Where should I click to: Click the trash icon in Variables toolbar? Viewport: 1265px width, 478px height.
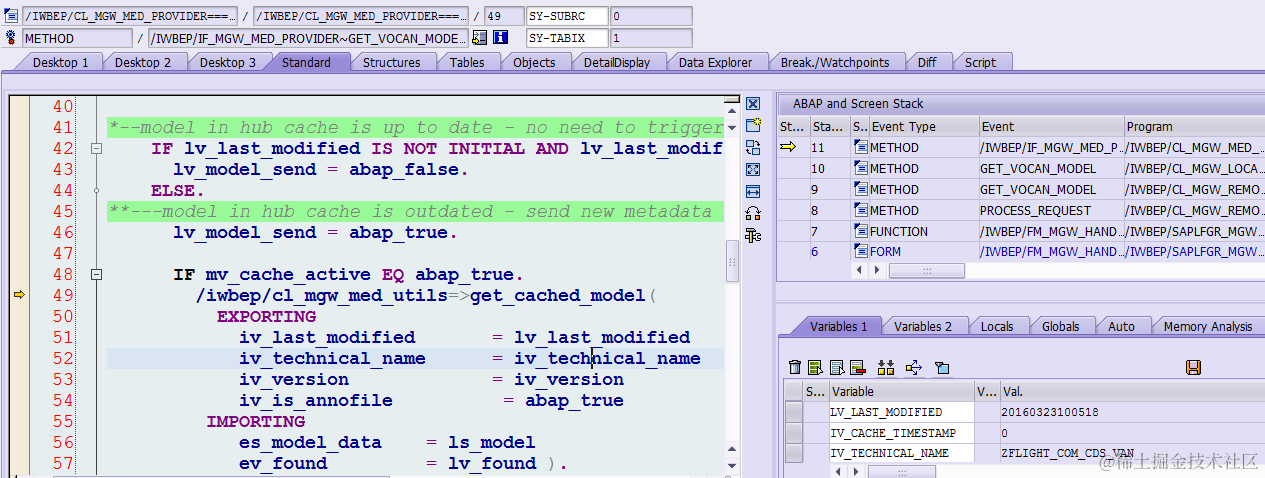pos(795,368)
